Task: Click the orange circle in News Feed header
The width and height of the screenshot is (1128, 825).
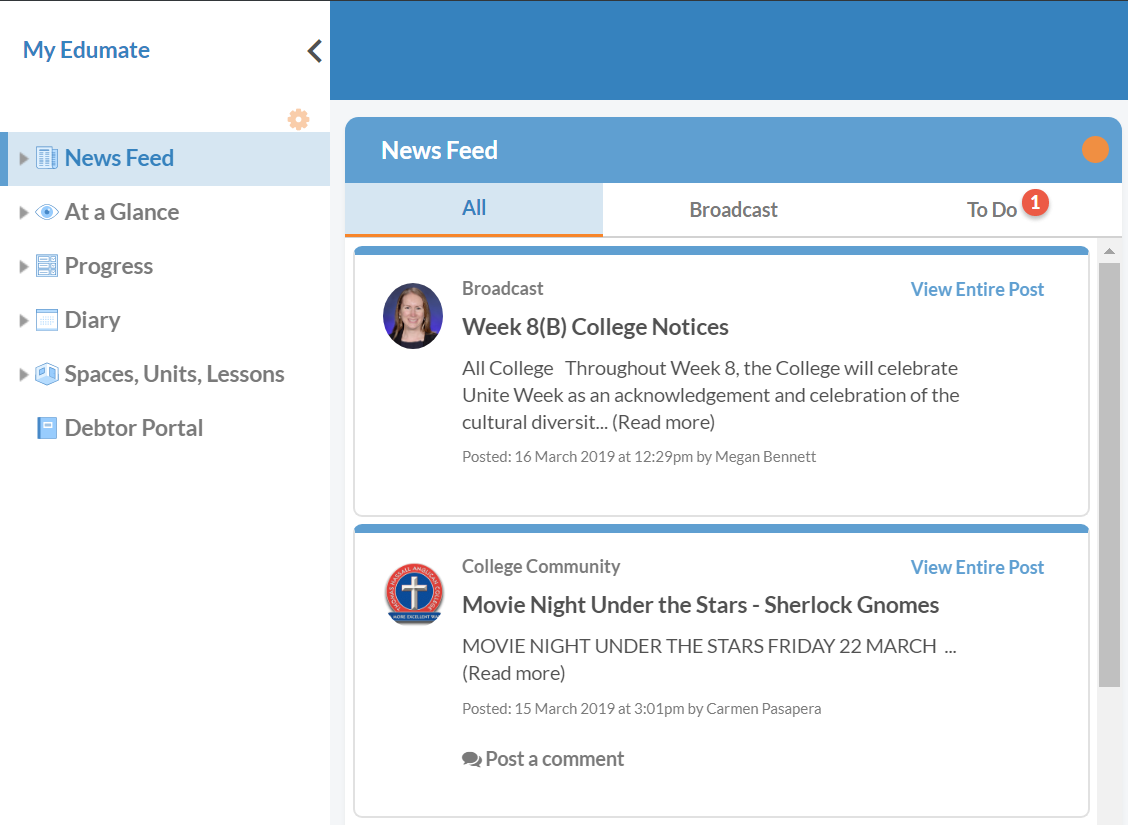Action: point(1095,150)
